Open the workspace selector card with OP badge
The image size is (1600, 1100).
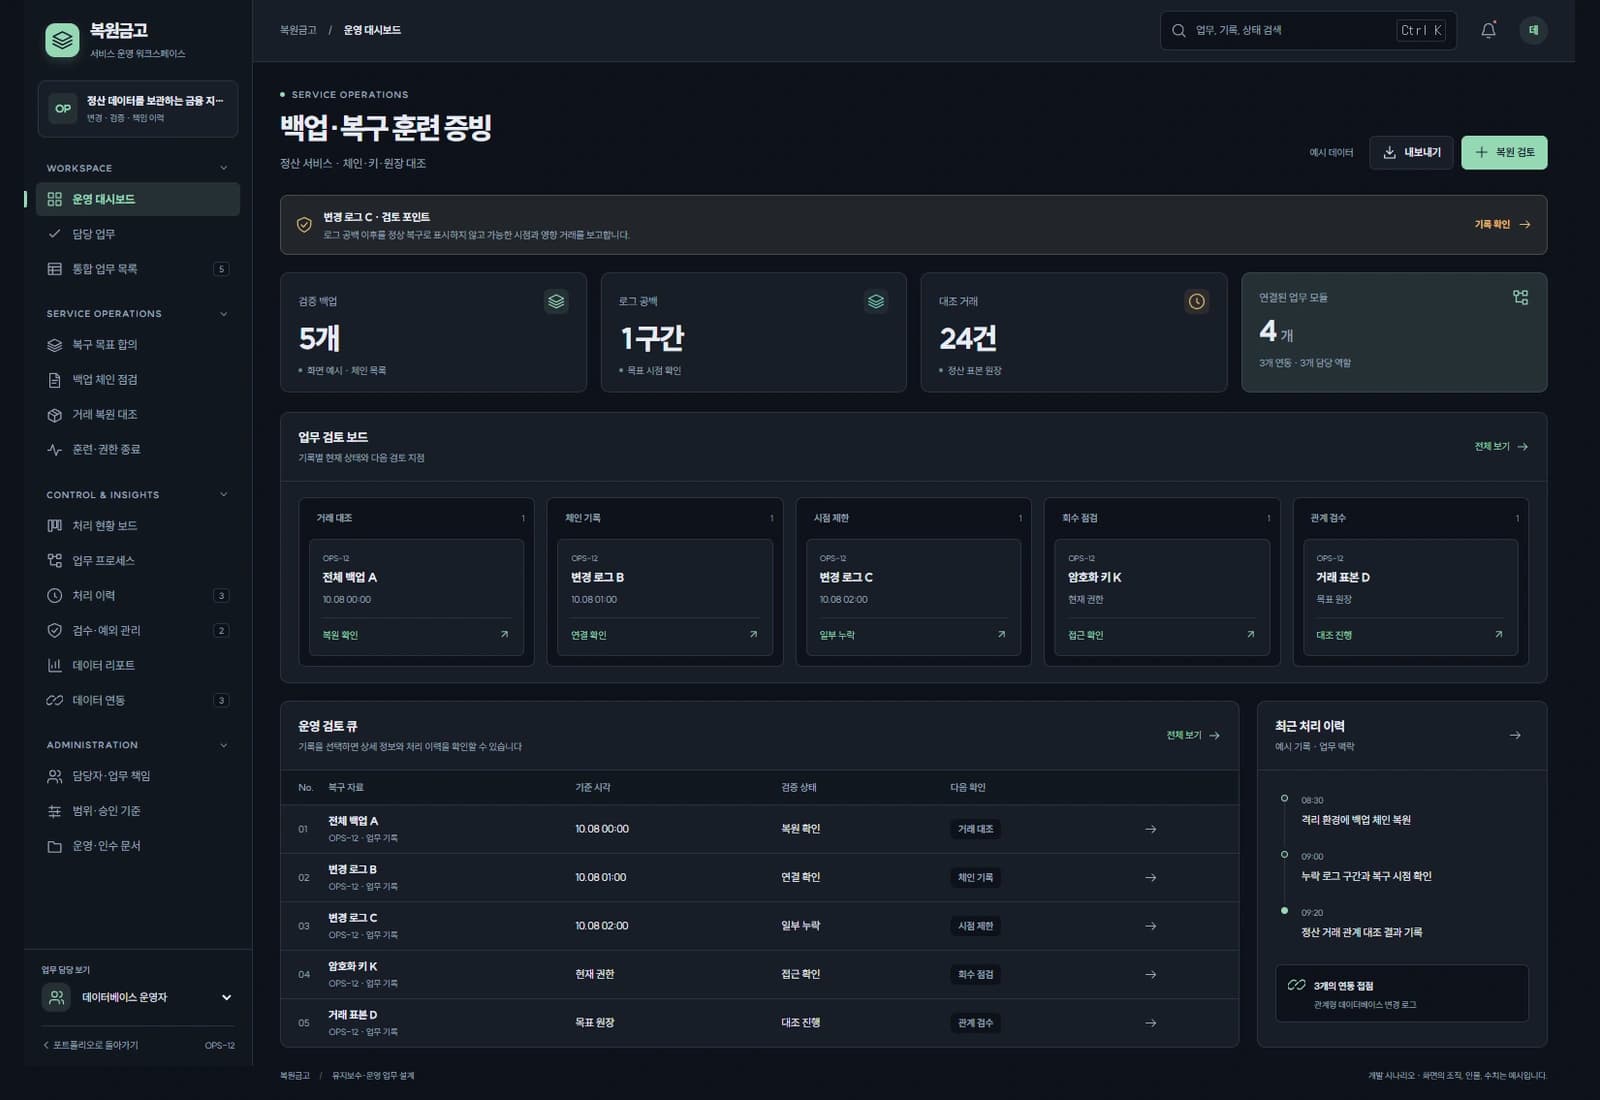click(138, 108)
